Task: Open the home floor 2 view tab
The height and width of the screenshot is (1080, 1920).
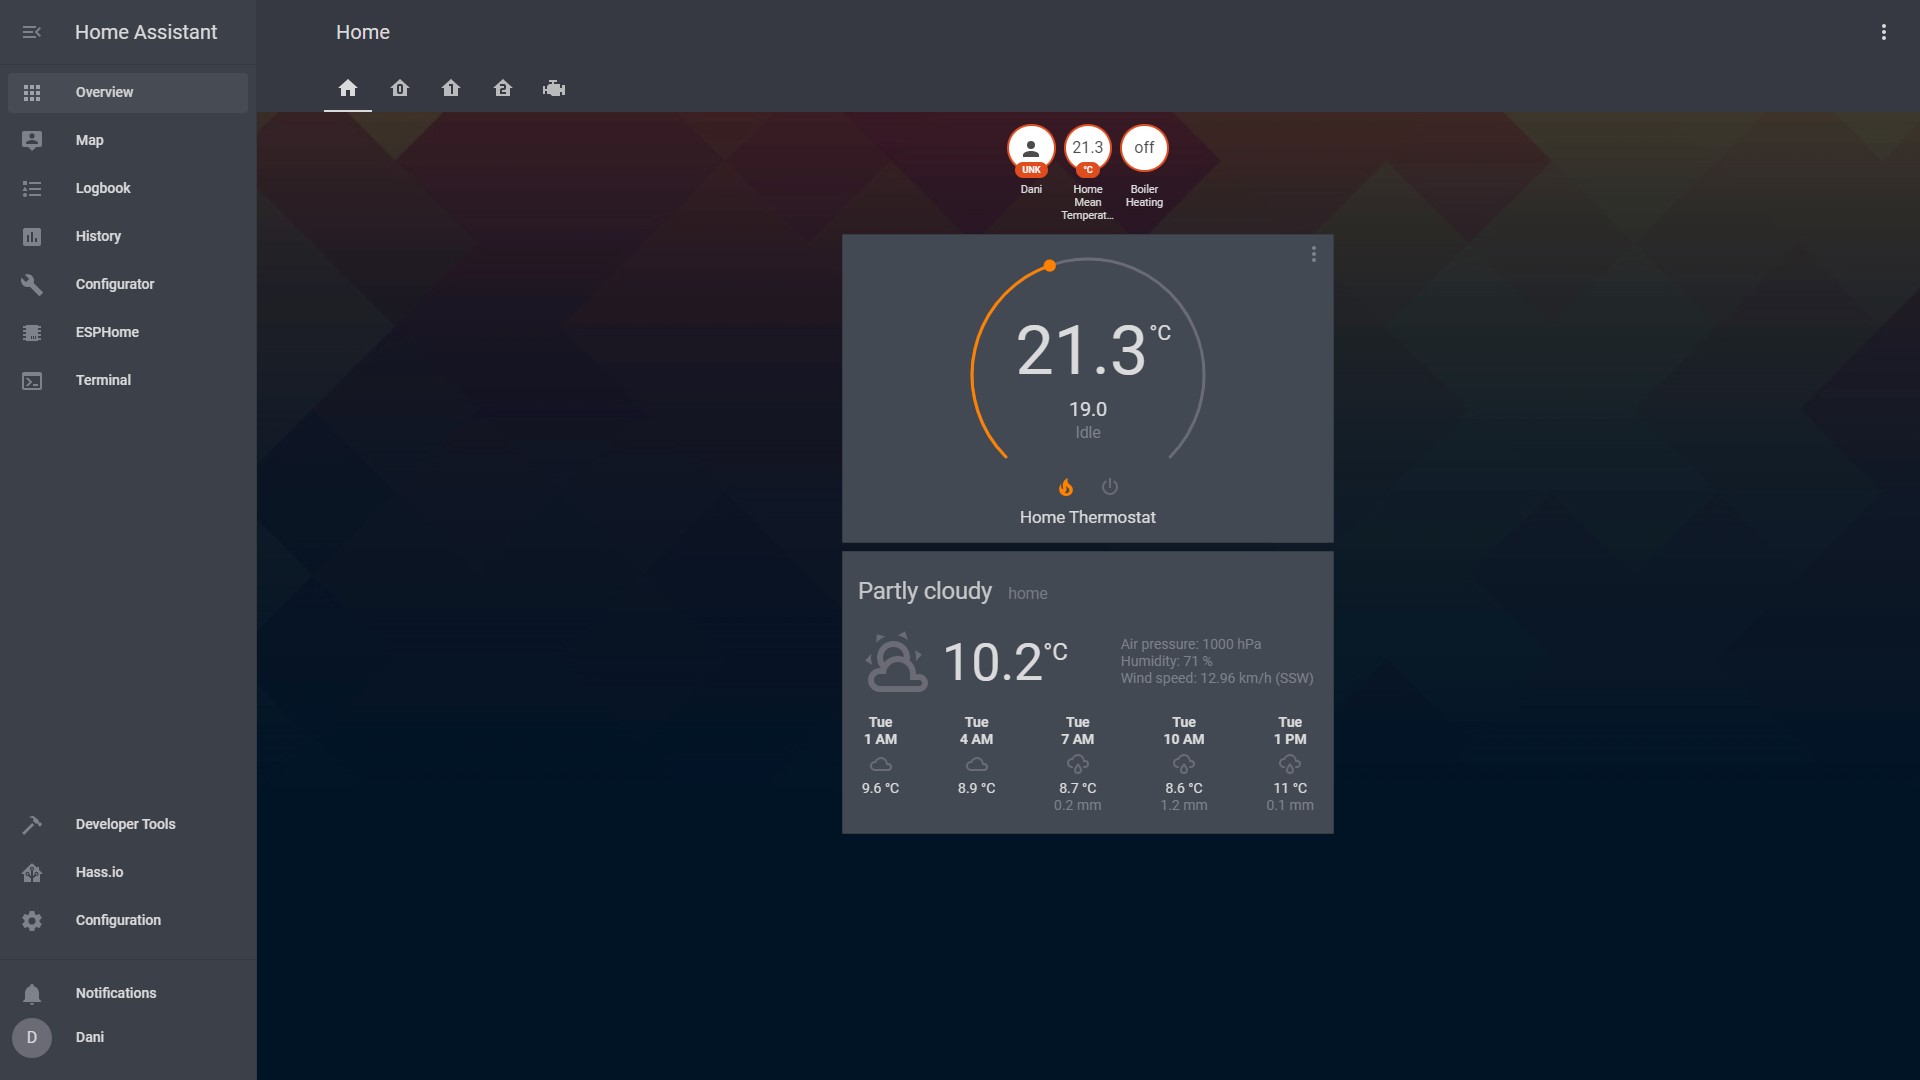Action: [503, 89]
